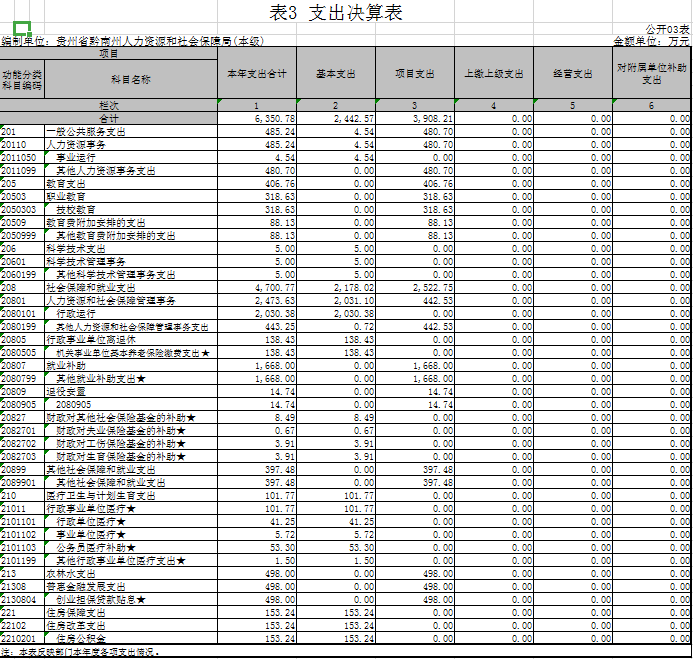Click the title '表3 支出决算表'
Image resolution: width=693 pixels, height=659 pixels.
point(335,12)
